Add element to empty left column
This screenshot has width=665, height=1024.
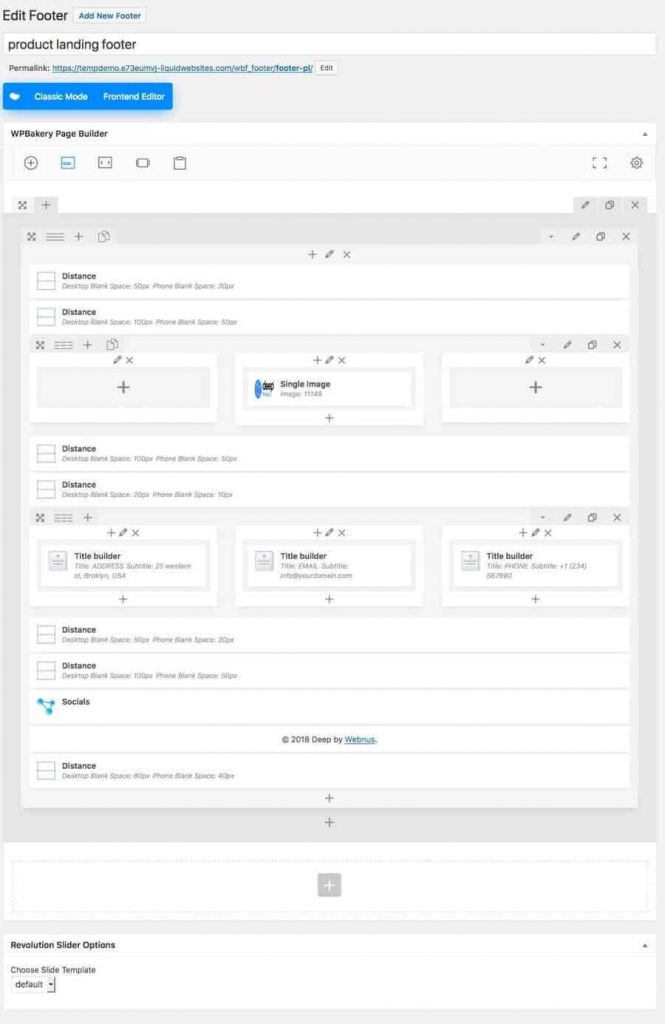[x=123, y=388]
